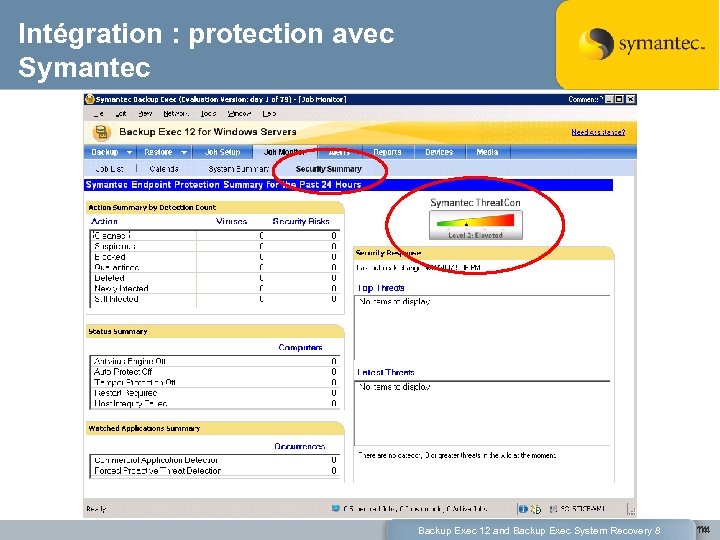This screenshot has height=540, width=720.
Task: Select the Antivirus Engine Off row
Action: click(x=215, y=361)
